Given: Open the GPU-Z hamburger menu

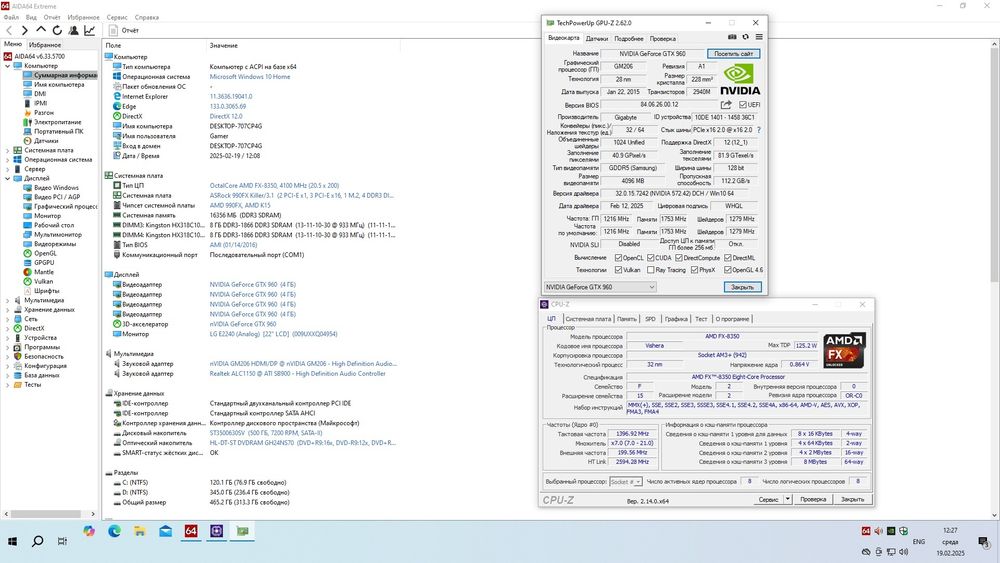Looking at the screenshot, I should pos(759,37).
